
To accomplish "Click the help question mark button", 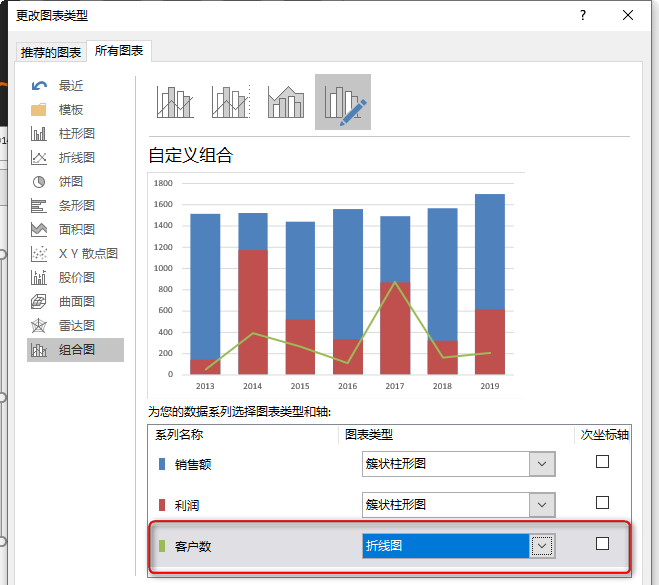I will point(582,15).
